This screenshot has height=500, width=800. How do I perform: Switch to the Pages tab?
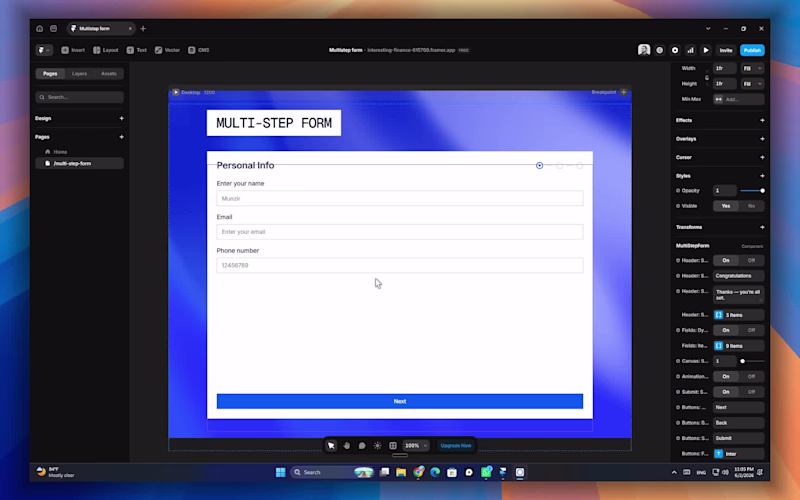point(50,73)
